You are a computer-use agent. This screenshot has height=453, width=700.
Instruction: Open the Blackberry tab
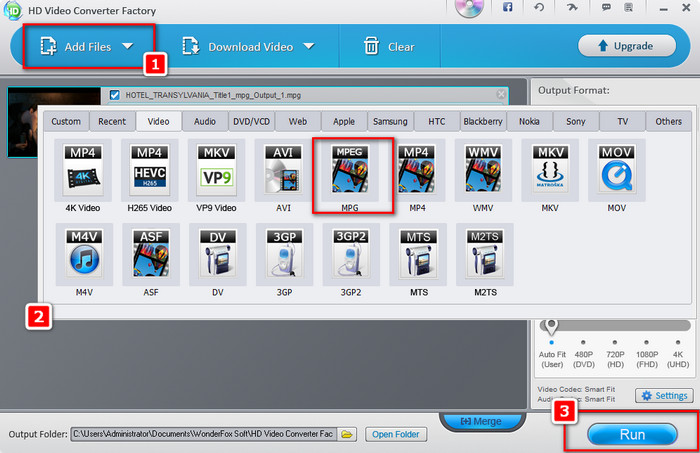(483, 121)
